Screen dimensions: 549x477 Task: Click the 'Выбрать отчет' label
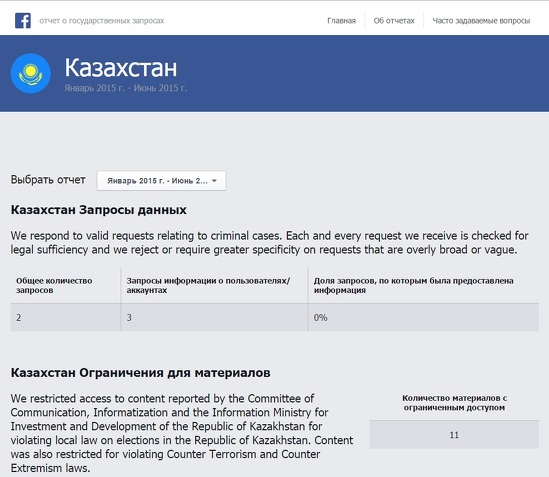point(48,180)
